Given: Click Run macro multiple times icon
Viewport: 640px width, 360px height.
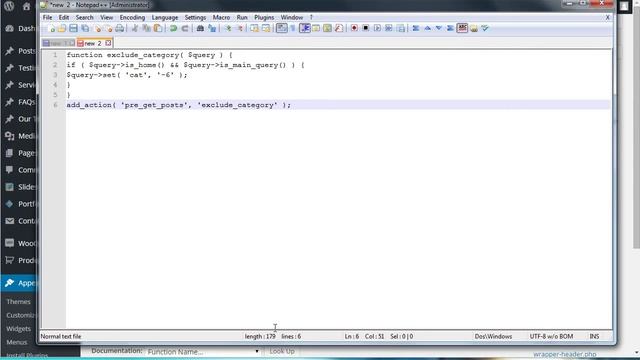Looking at the screenshot, I should pyautogui.click(x=389, y=28).
